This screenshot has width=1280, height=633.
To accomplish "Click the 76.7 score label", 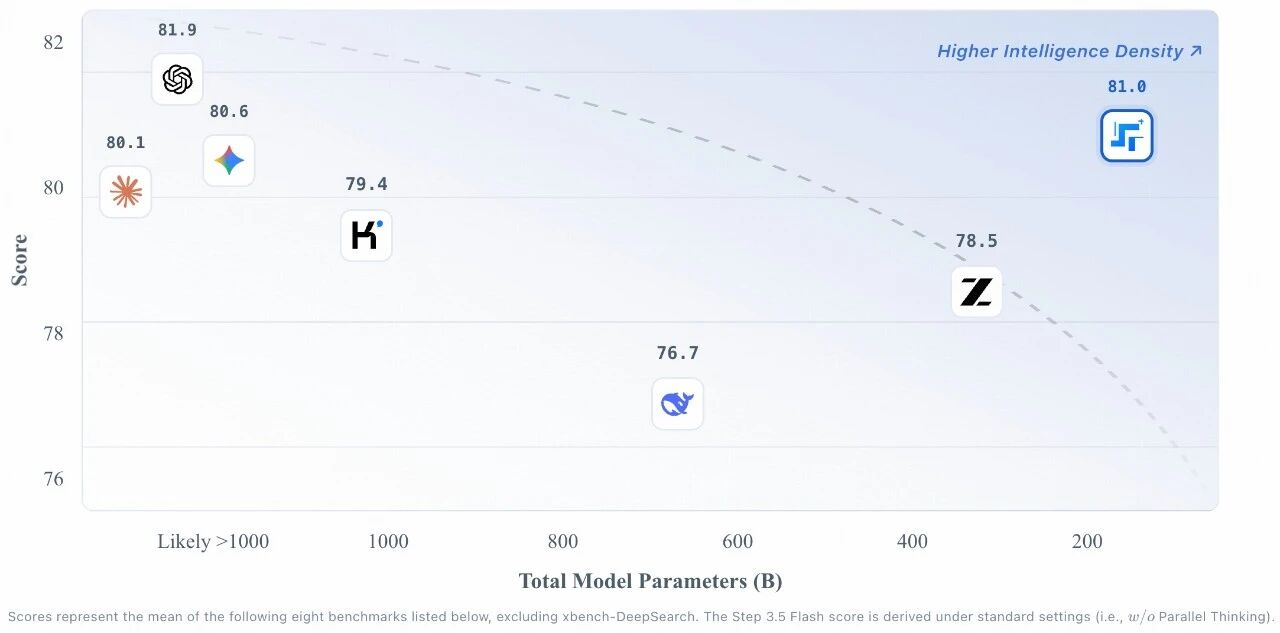I will [677, 353].
